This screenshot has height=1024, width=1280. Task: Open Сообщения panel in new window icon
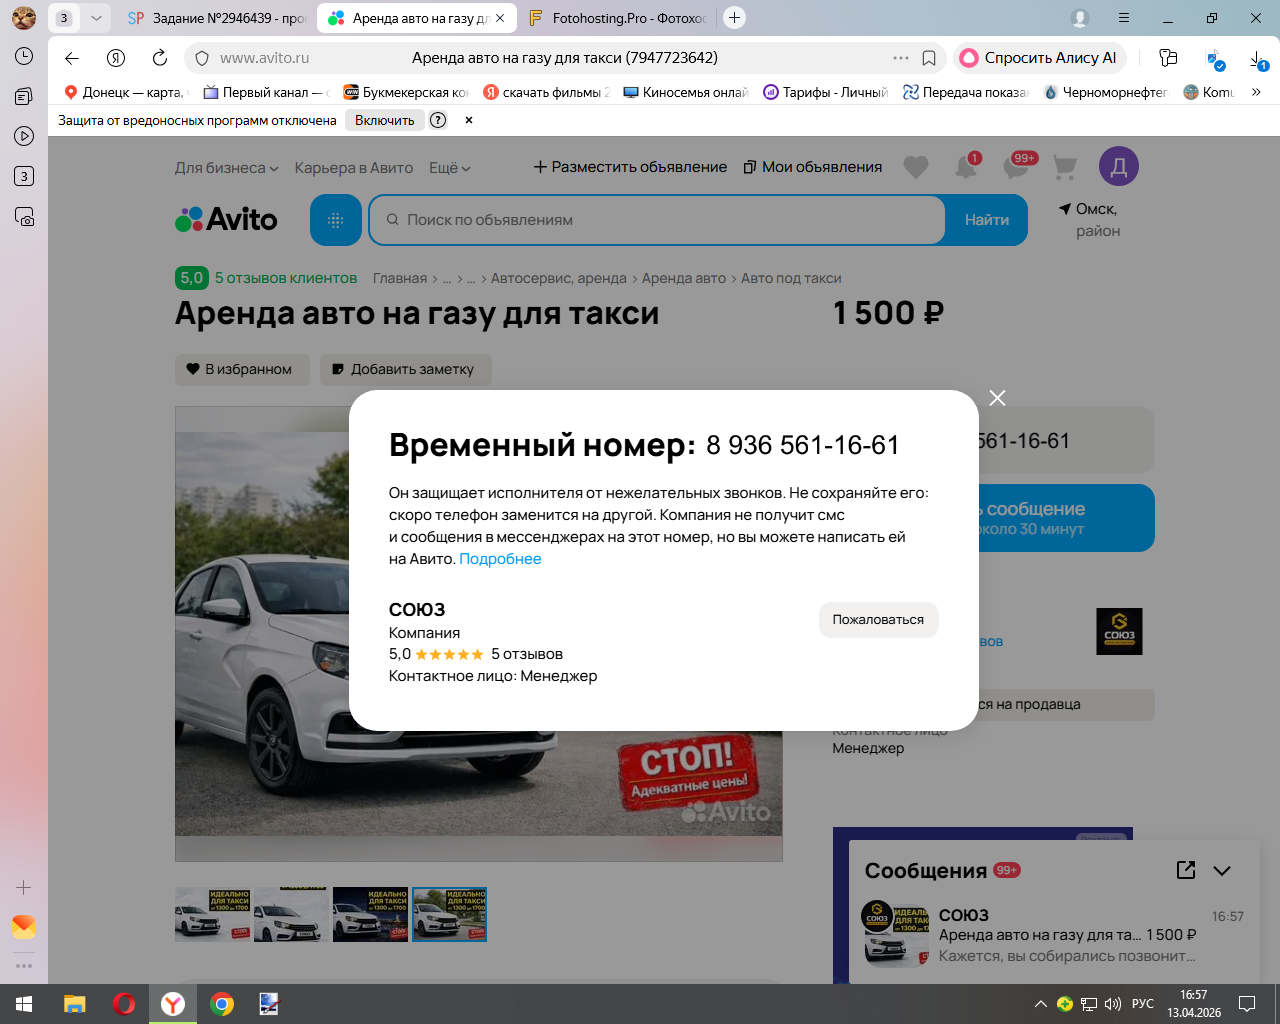point(1186,870)
